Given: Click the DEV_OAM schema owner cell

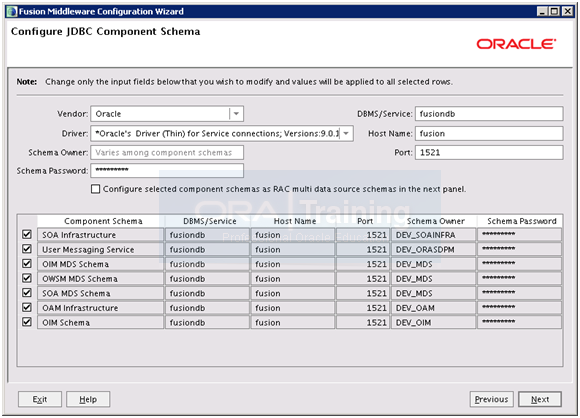Looking at the screenshot, I should (434, 308).
